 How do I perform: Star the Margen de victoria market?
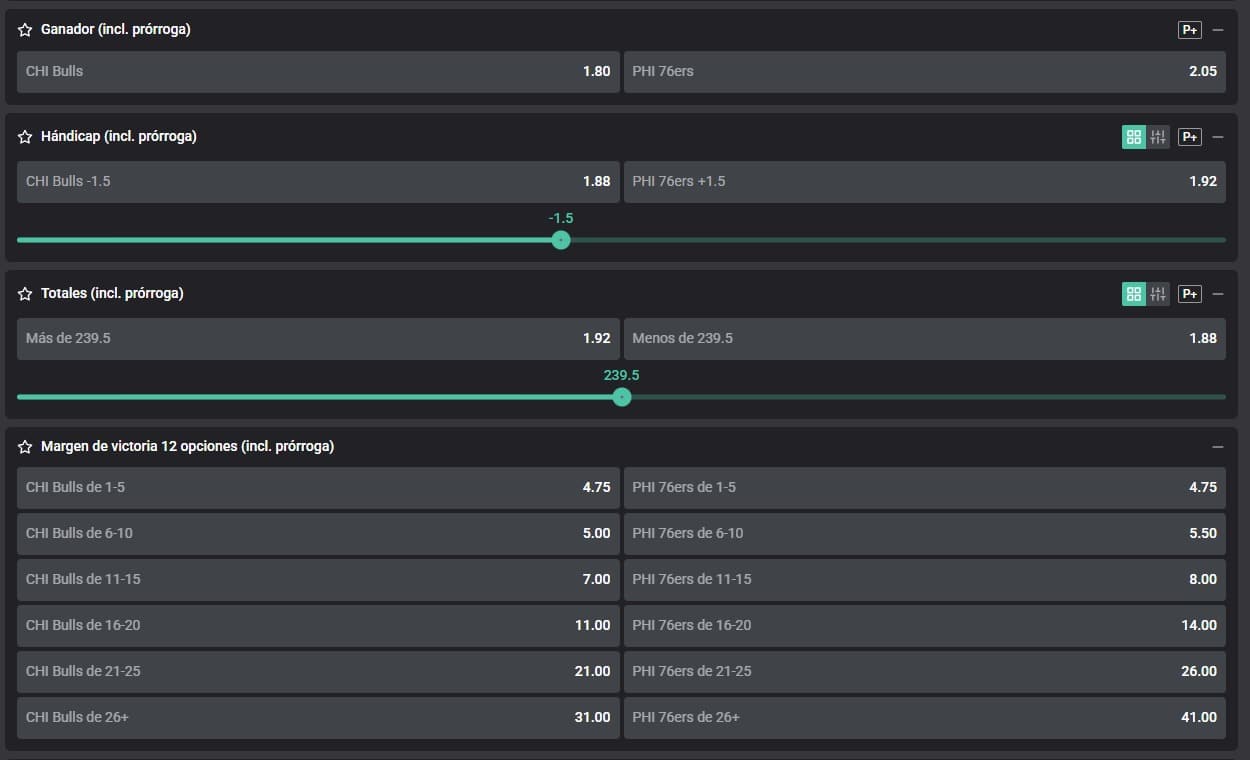coord(25,447)
